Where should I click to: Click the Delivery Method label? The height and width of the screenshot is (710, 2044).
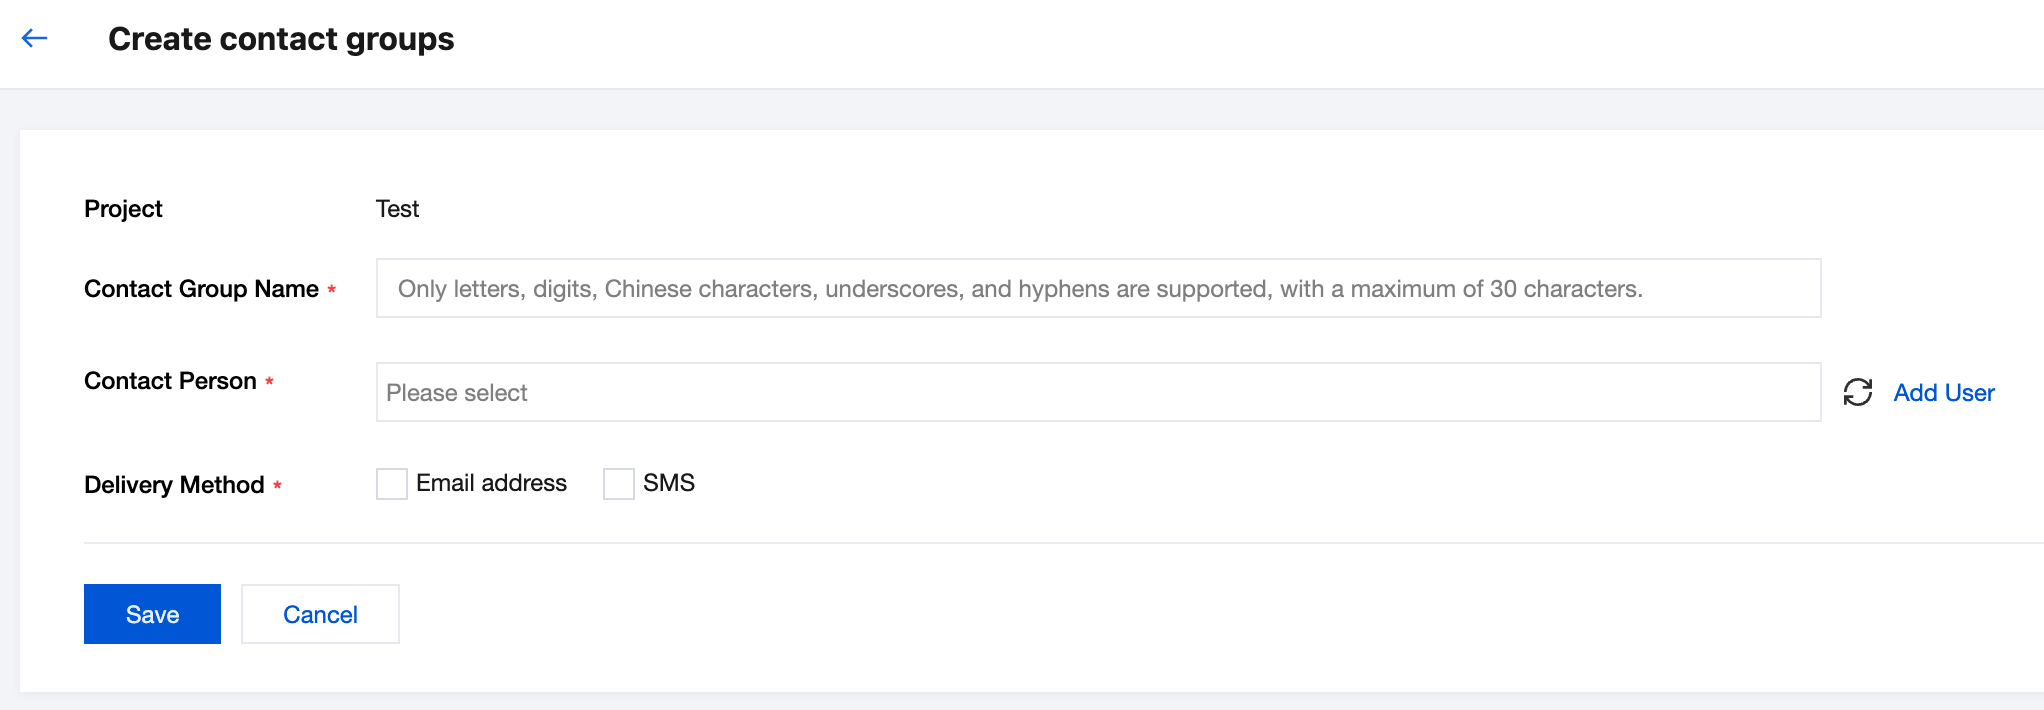pos(174,485)
